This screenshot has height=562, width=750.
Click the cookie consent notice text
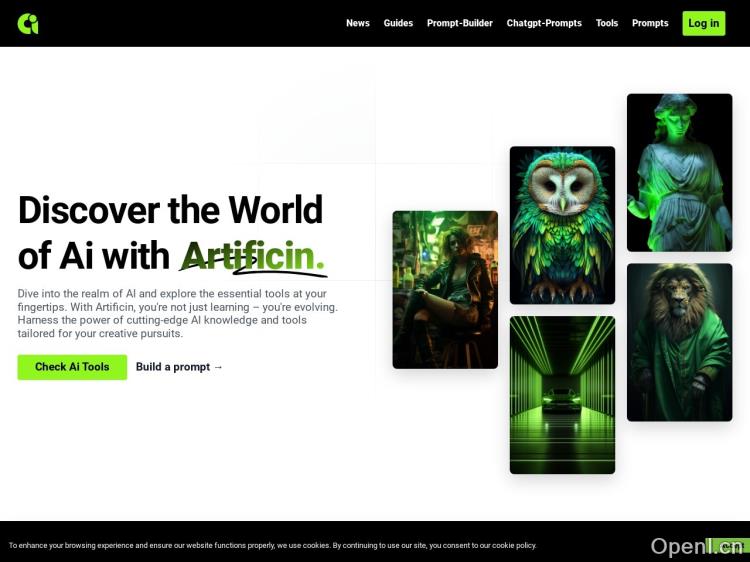pos(272,546)
